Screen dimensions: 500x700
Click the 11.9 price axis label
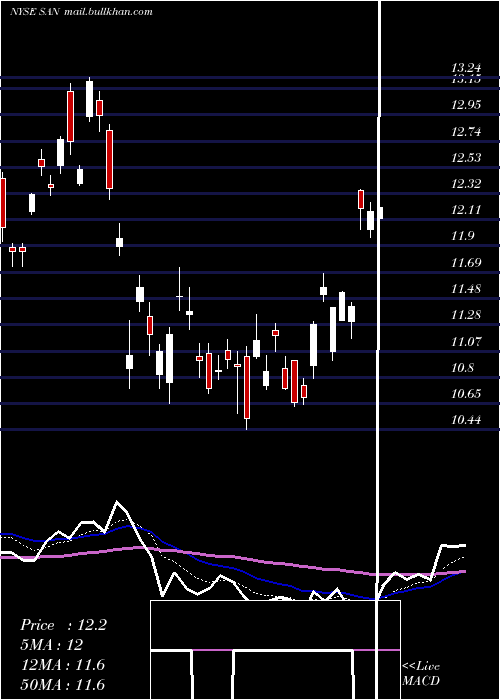[462, 236]
